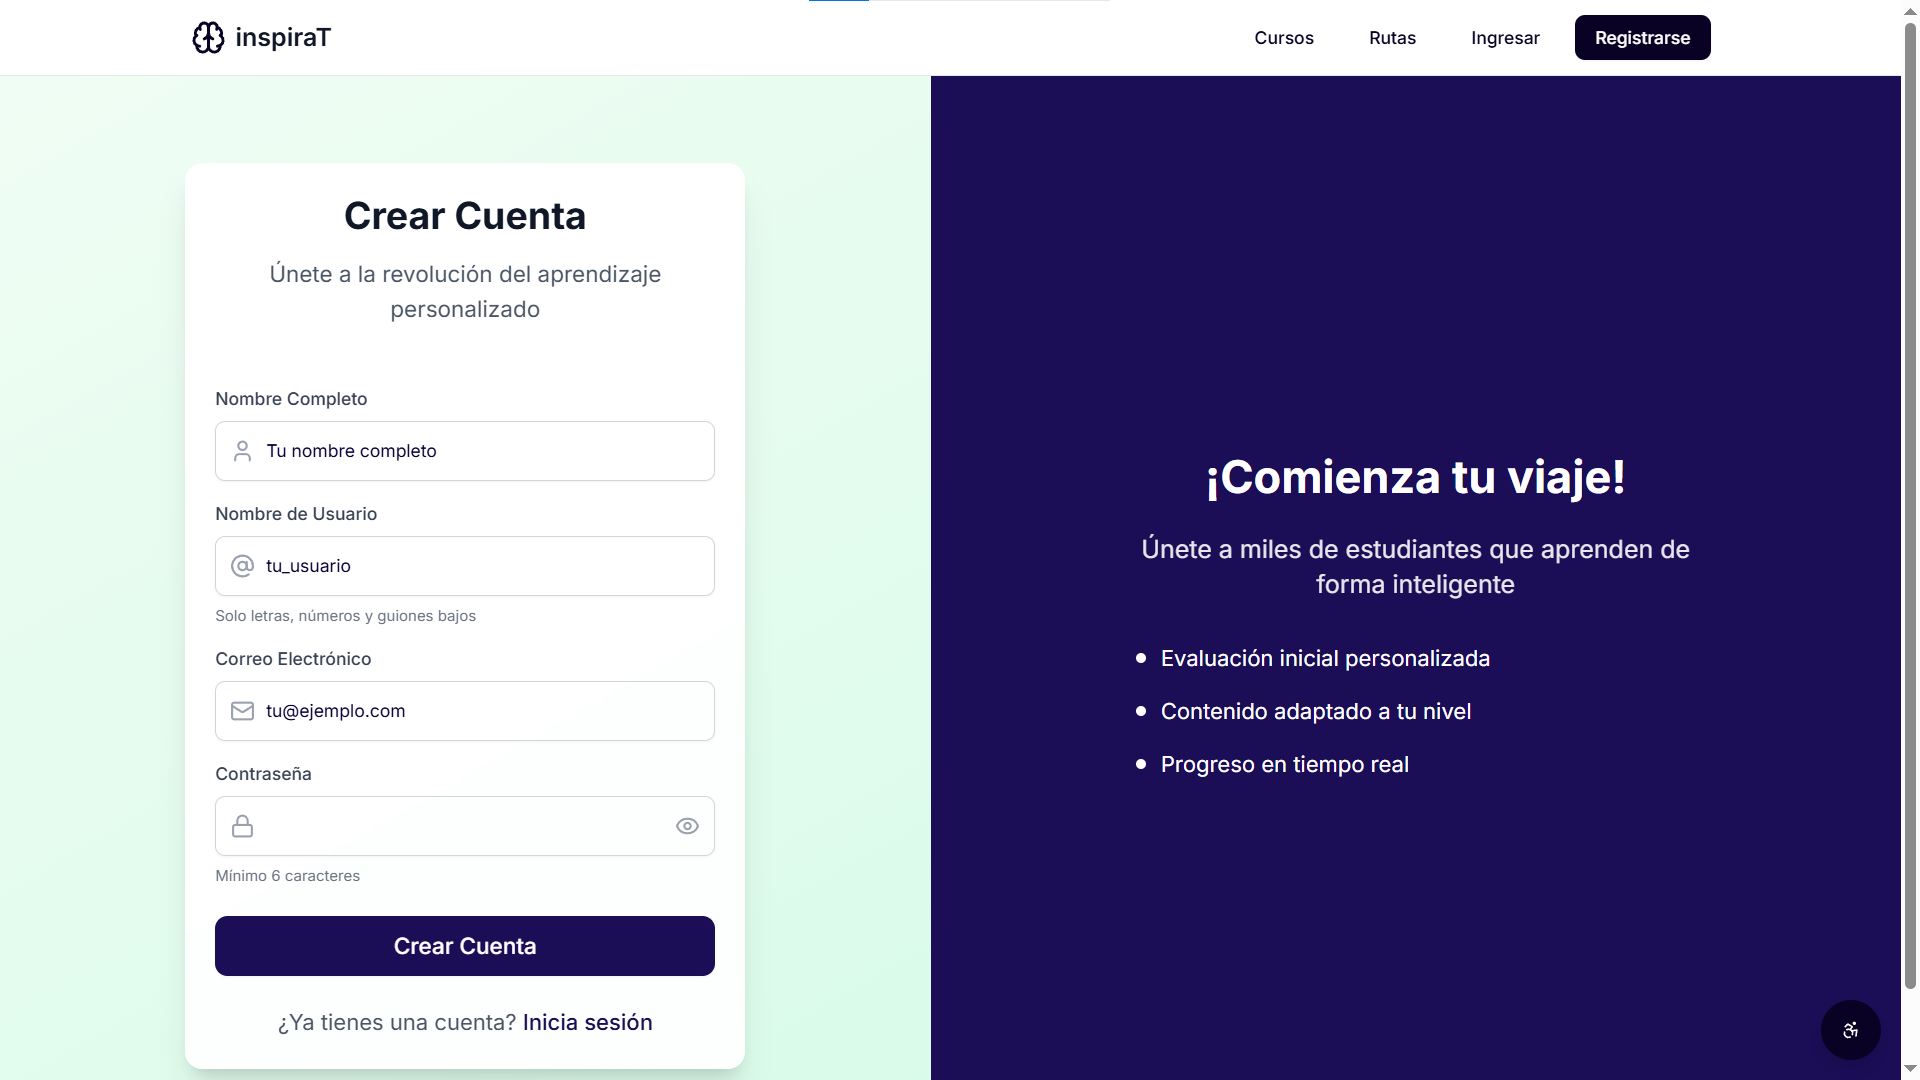Click the scrollbar down arrow

[x=1910, y=1069]
